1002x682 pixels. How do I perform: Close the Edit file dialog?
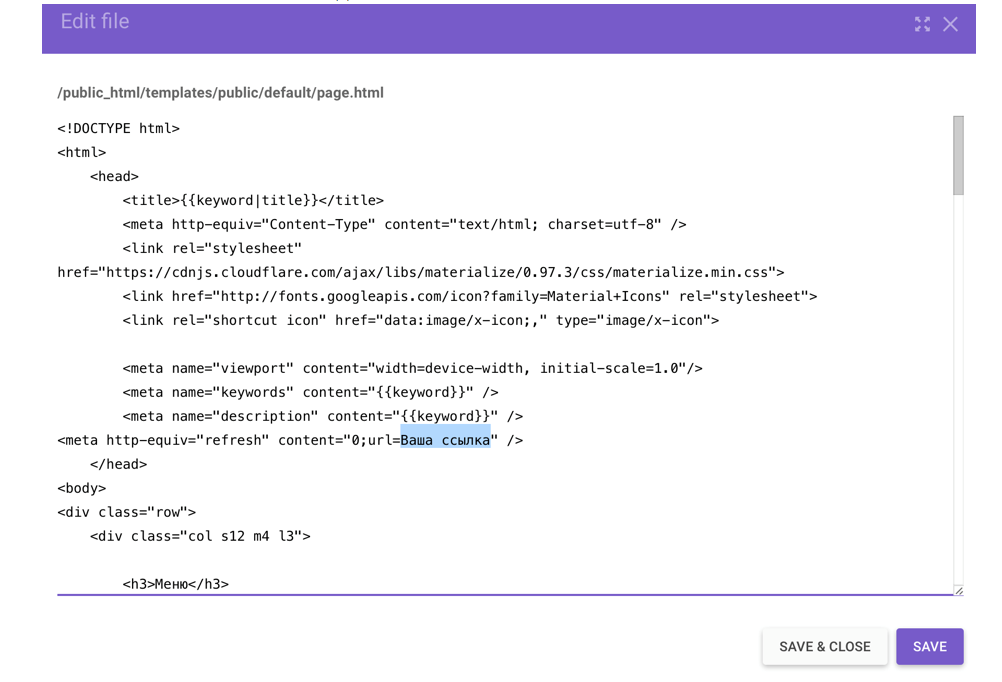[950, 24]
